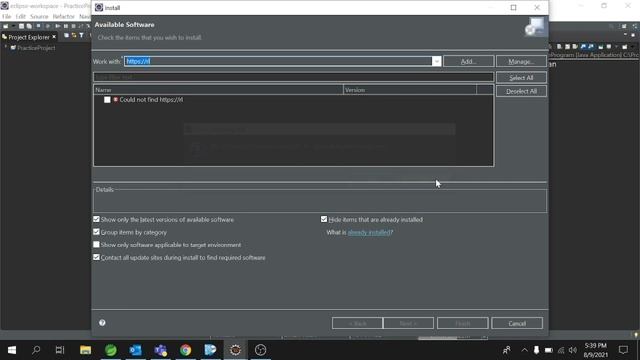Open volume control in system tray
The height and width of the screenshot is (360, 640).
pyautogui.click(x=573, y=350)
